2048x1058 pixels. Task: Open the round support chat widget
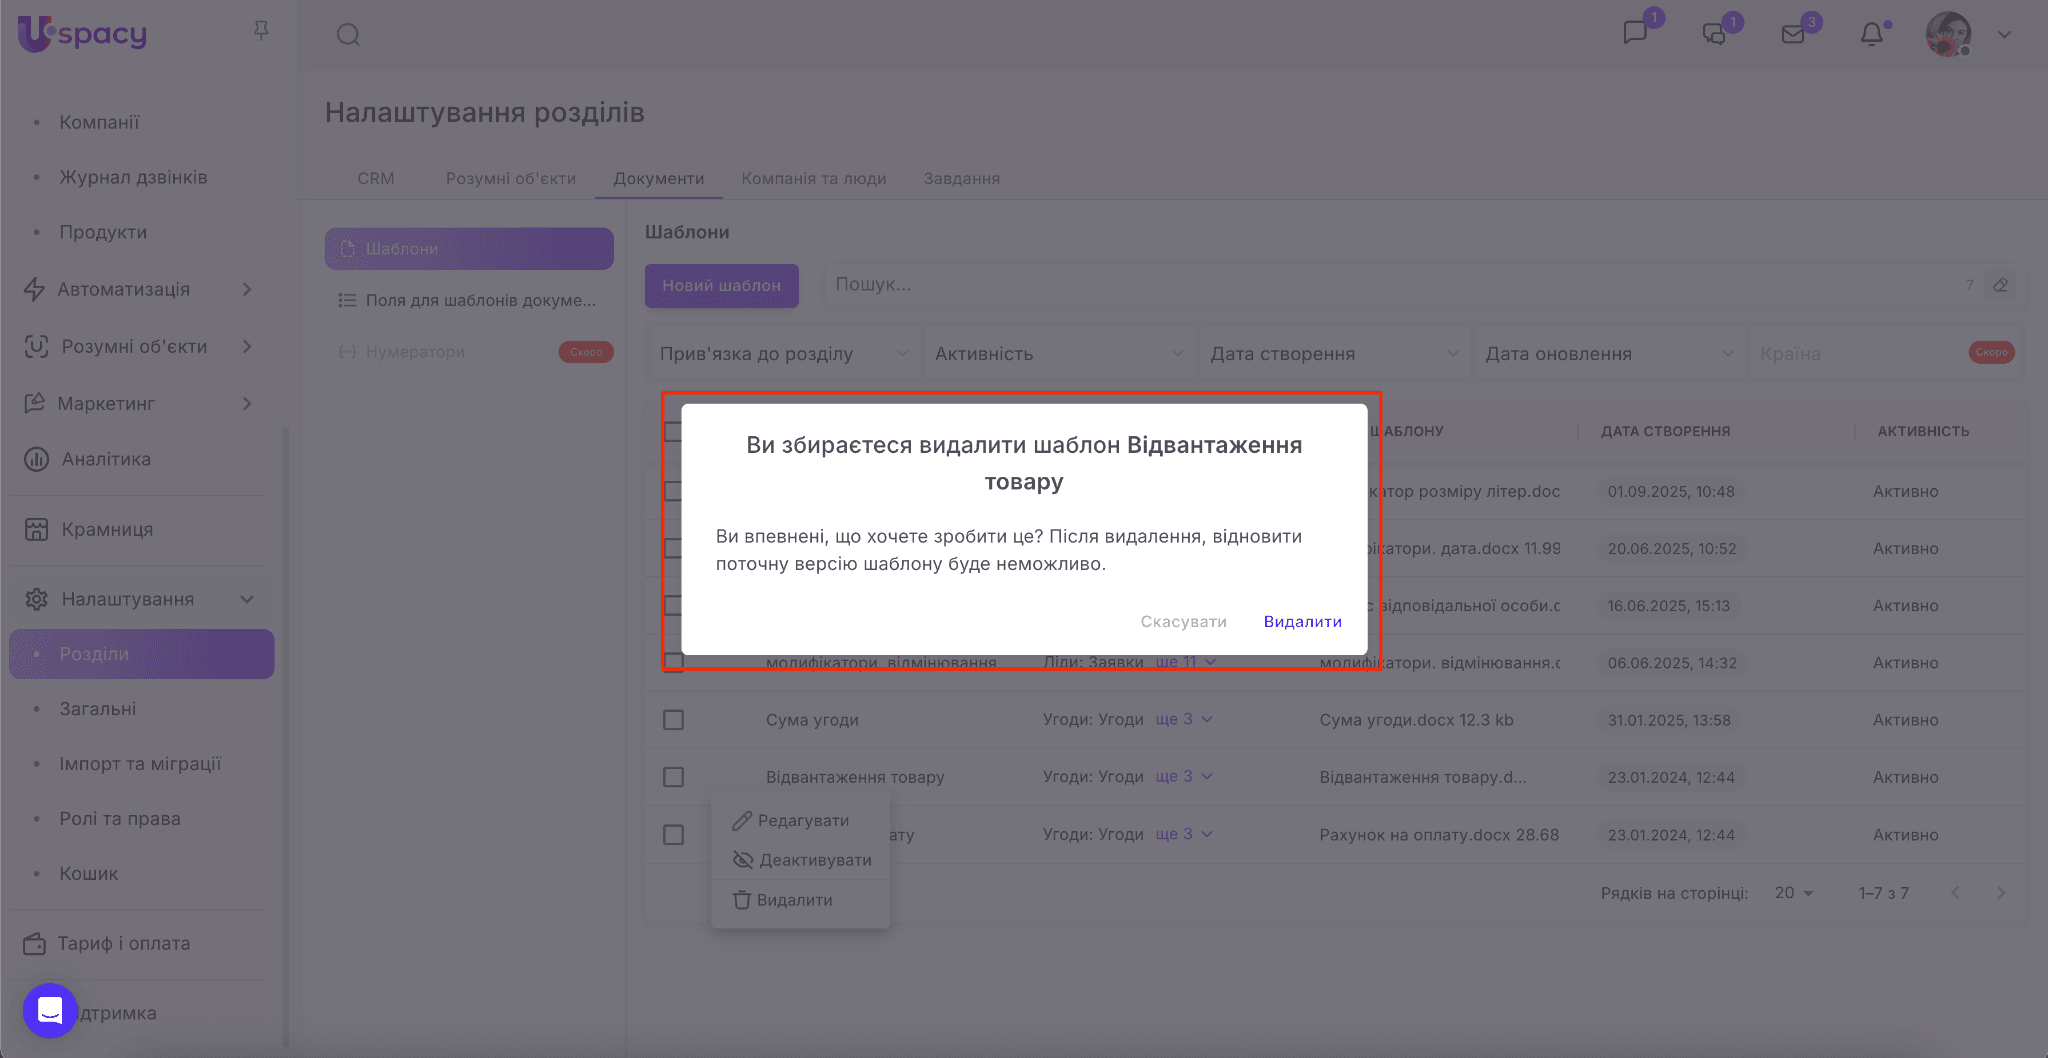pyautogui.click(x=50, y=1011)
